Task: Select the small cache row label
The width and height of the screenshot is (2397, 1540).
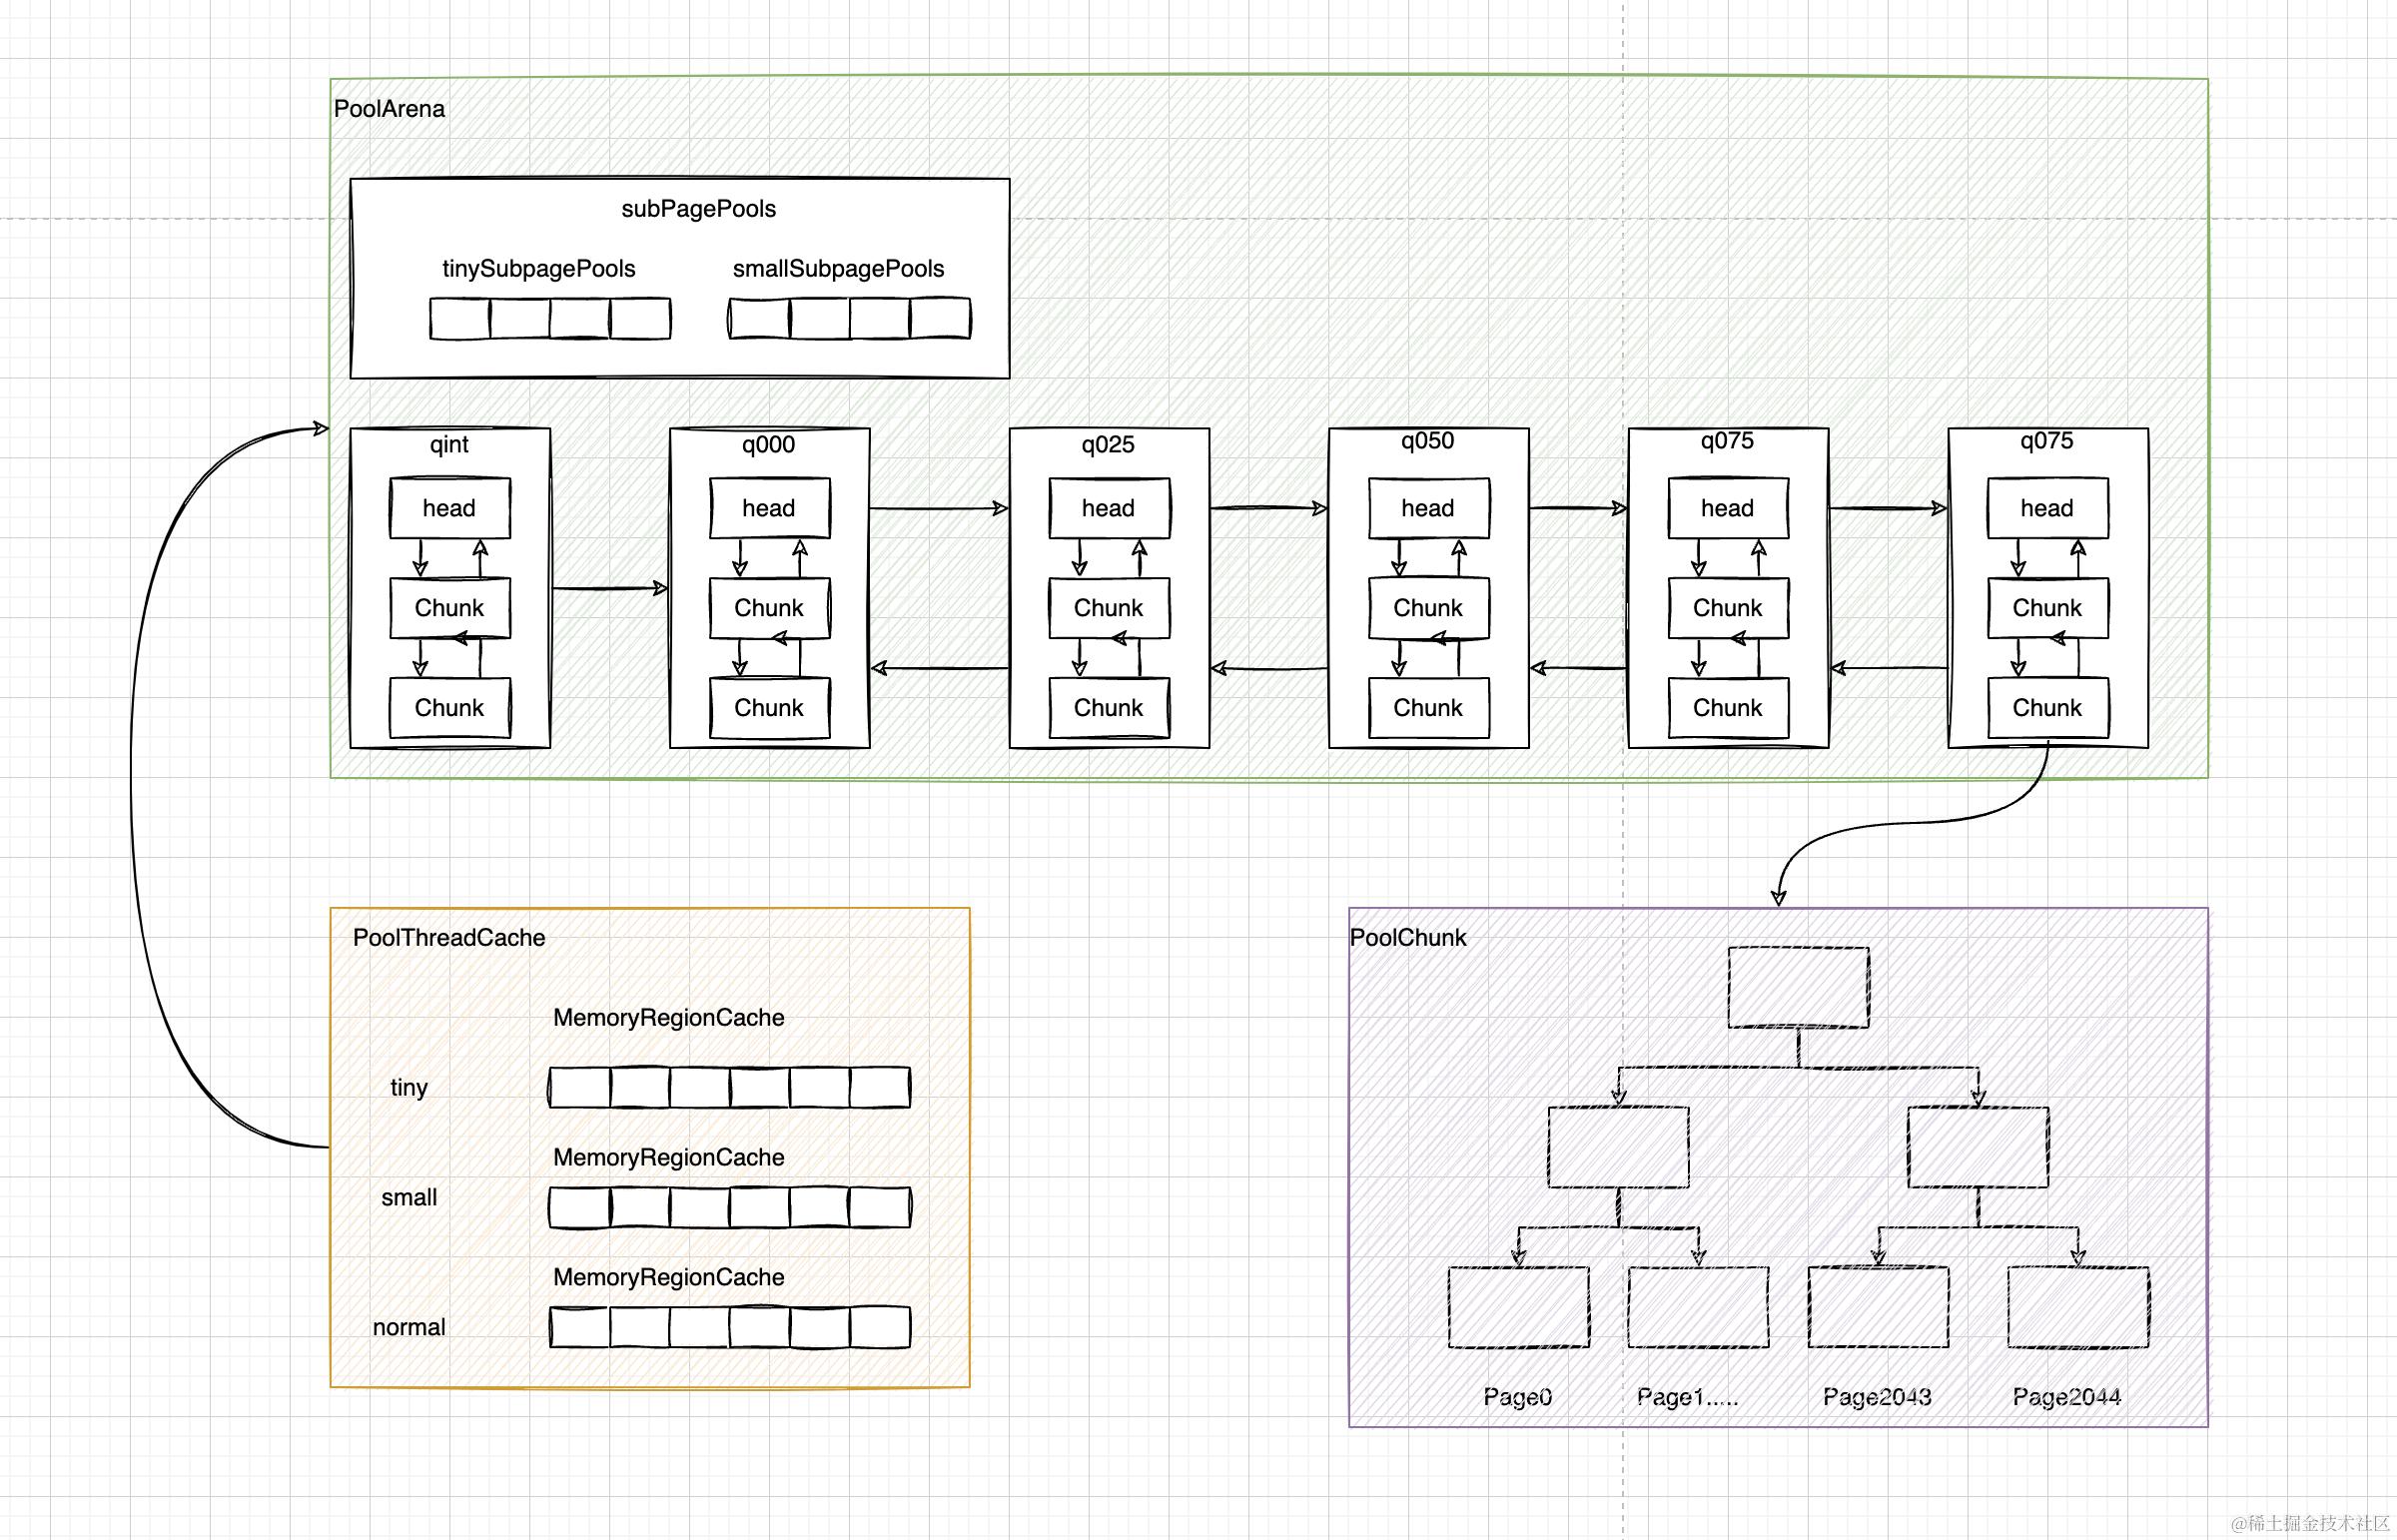Action: pyautogui.click(x=409, y=1197)
